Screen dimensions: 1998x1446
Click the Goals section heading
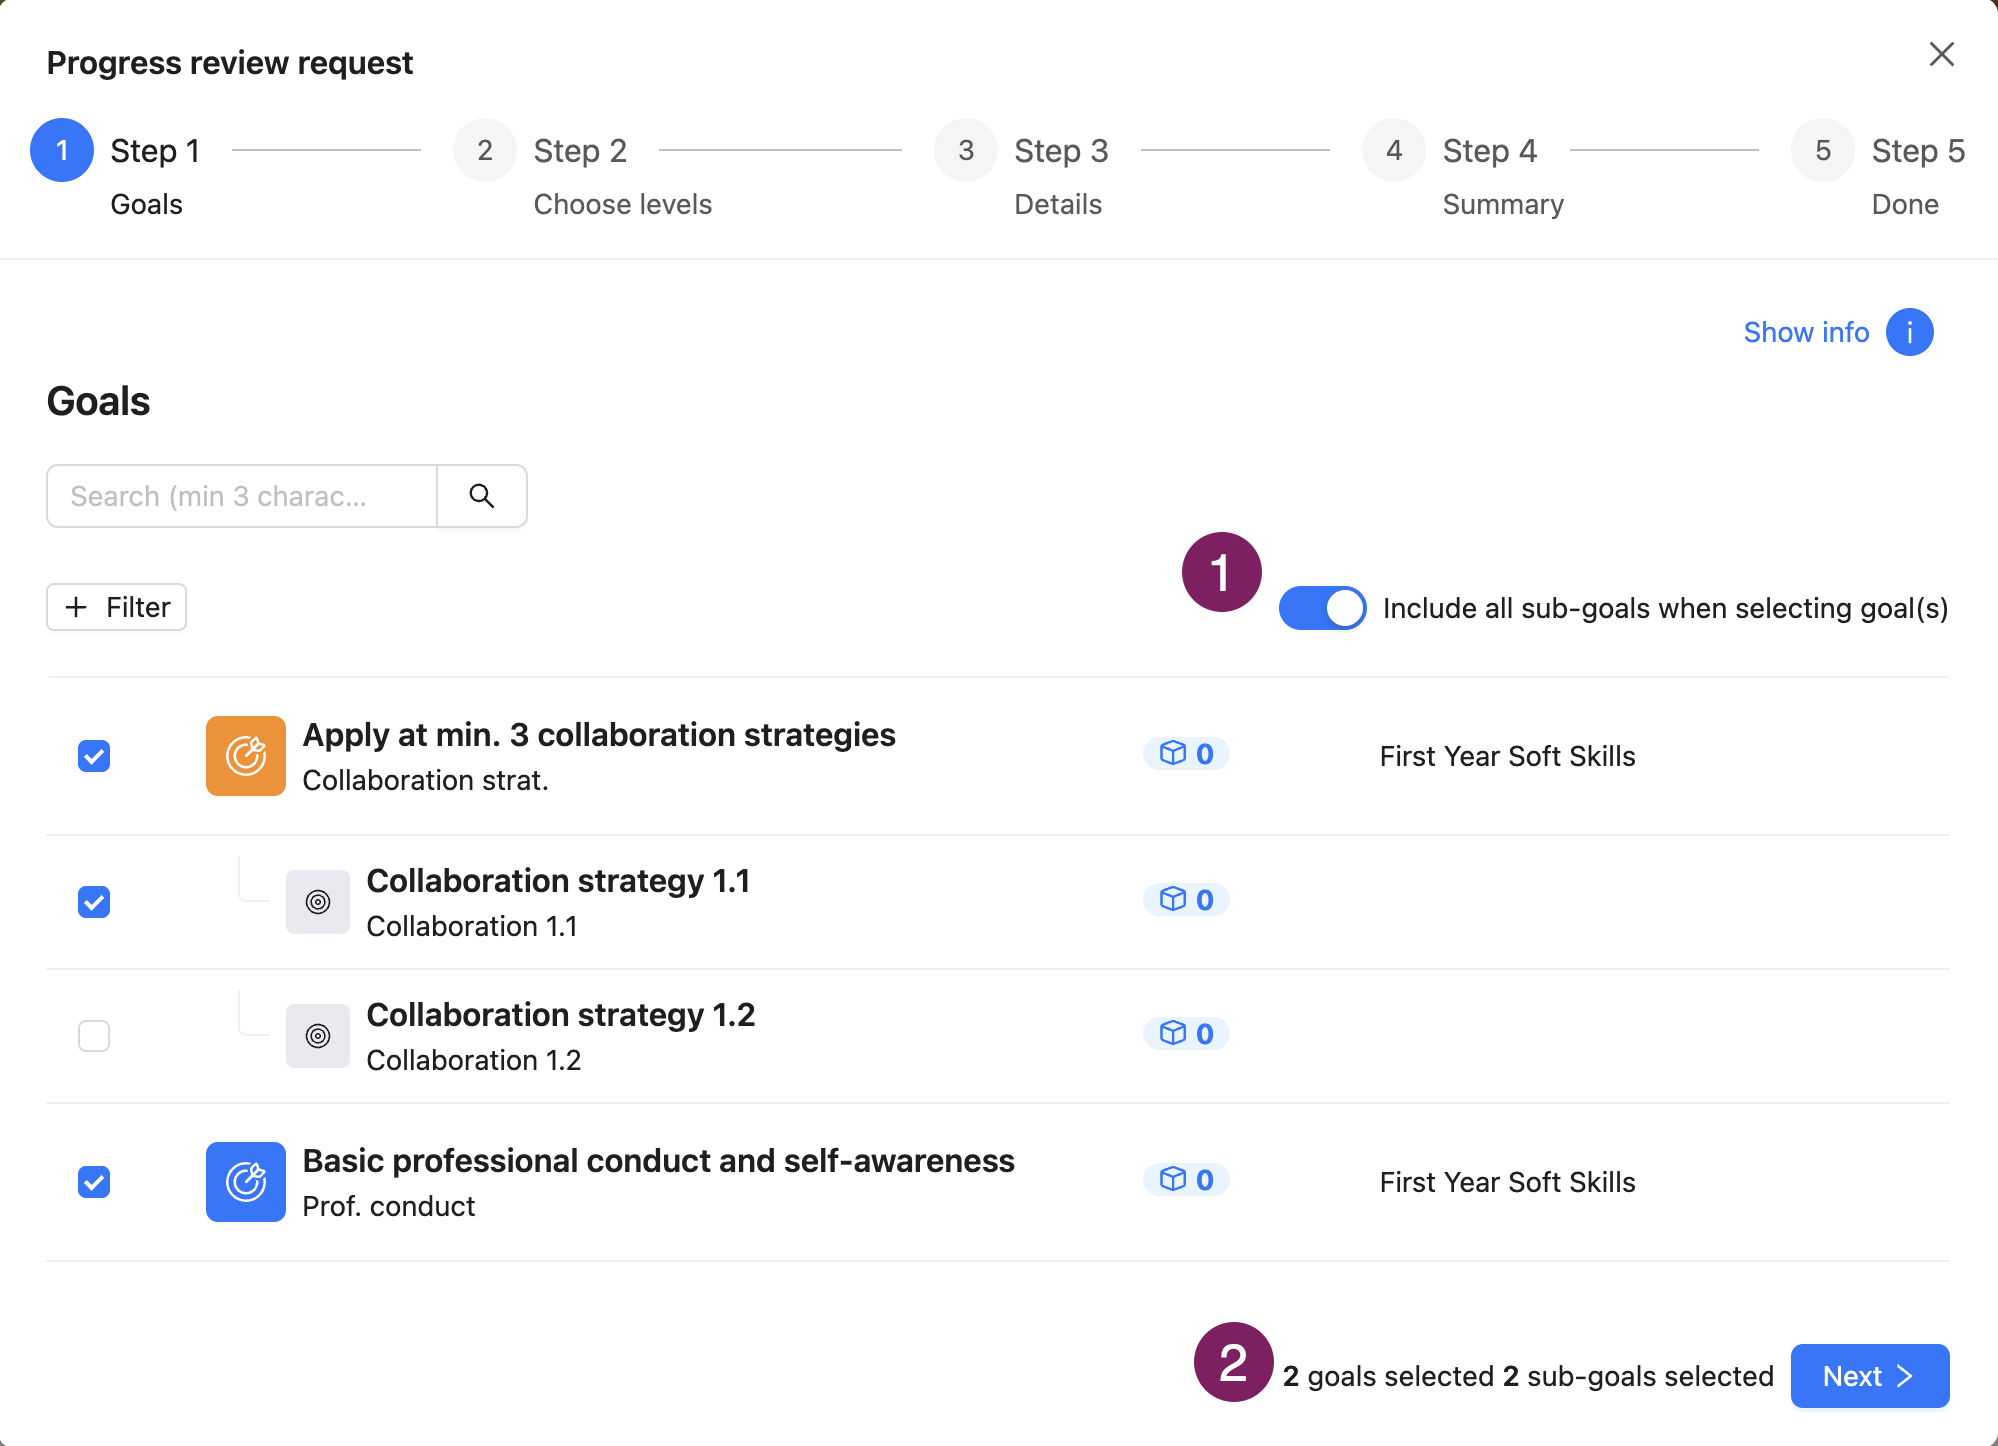(98, 401)
